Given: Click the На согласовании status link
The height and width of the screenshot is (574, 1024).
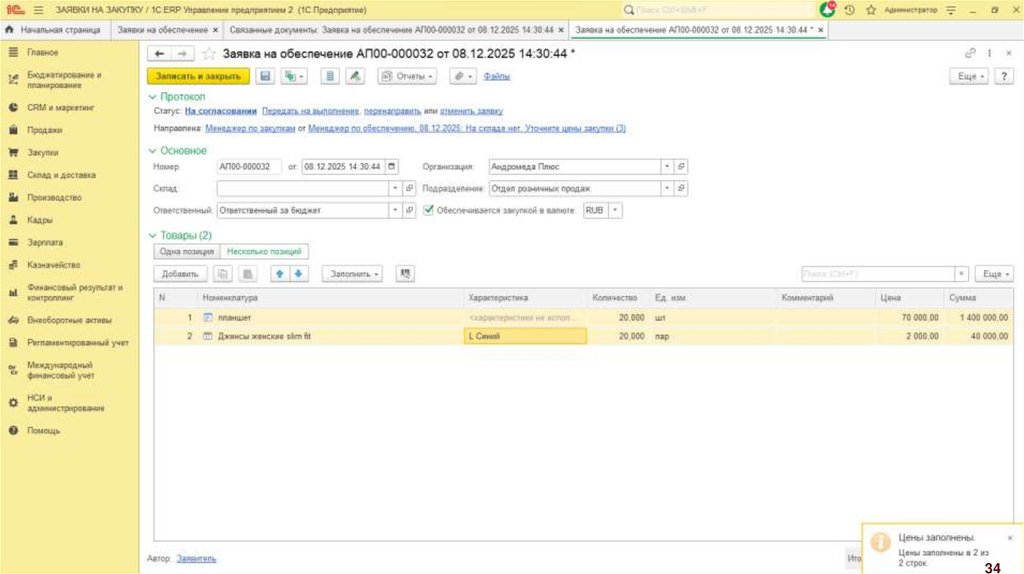Looking at the screenshot, I should (x=221, y=111).
